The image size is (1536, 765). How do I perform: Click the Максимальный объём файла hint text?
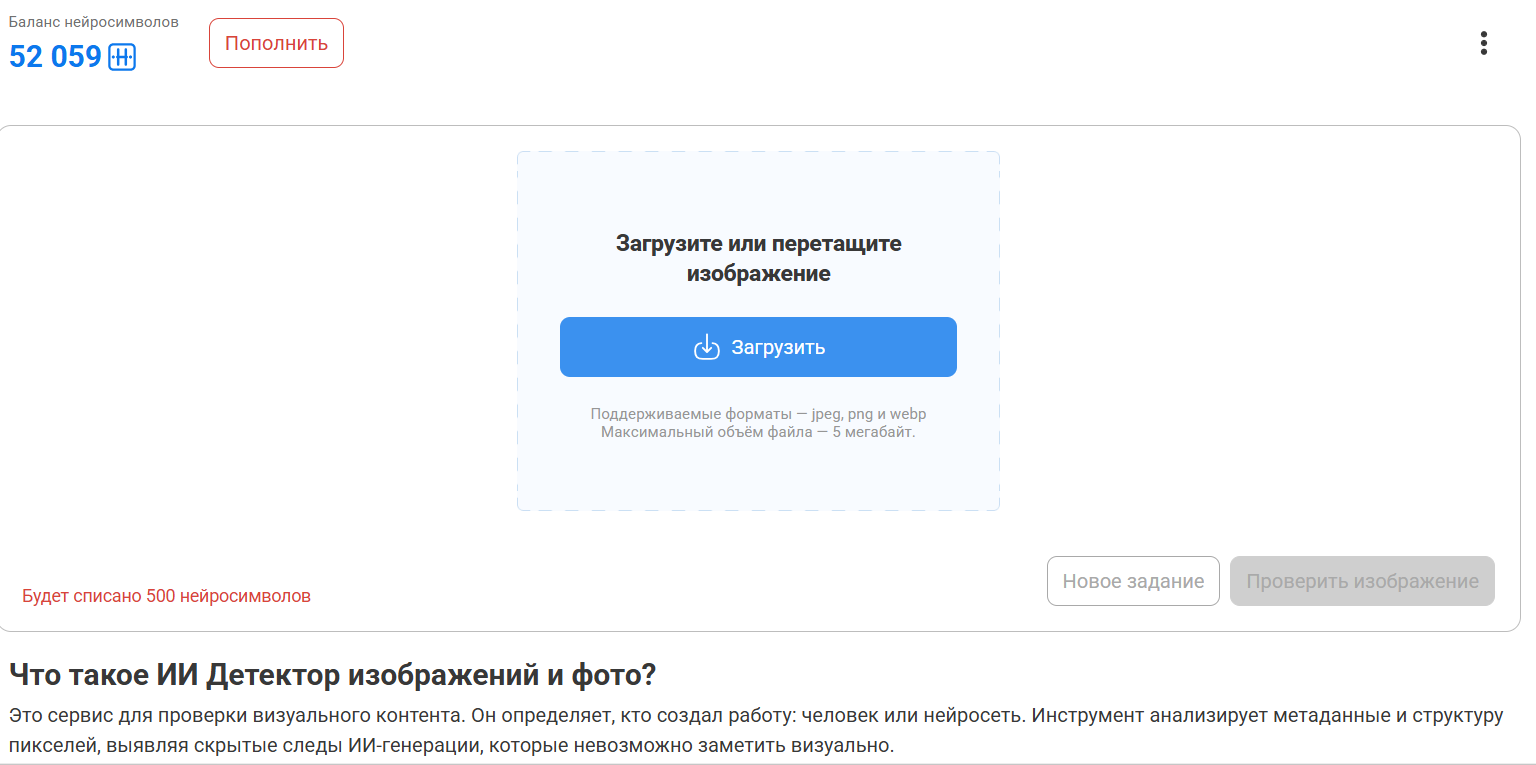758,432
